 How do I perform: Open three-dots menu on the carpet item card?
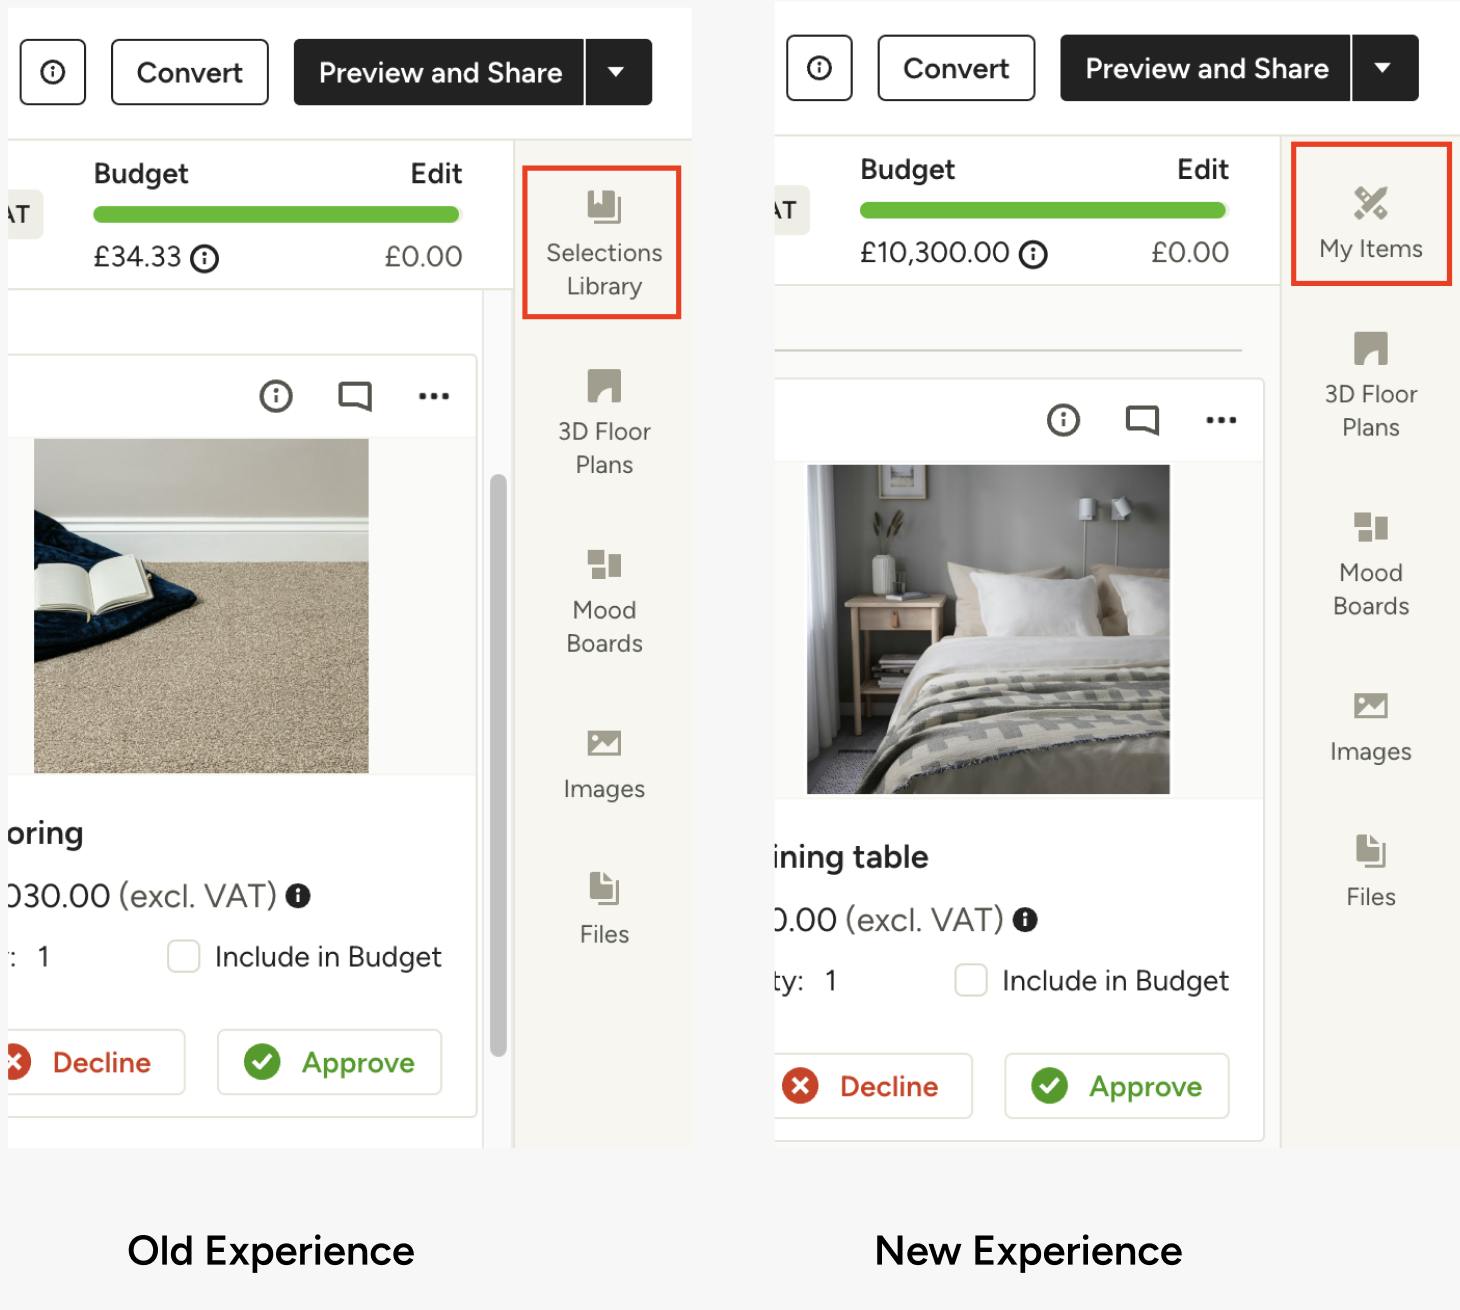434,396
